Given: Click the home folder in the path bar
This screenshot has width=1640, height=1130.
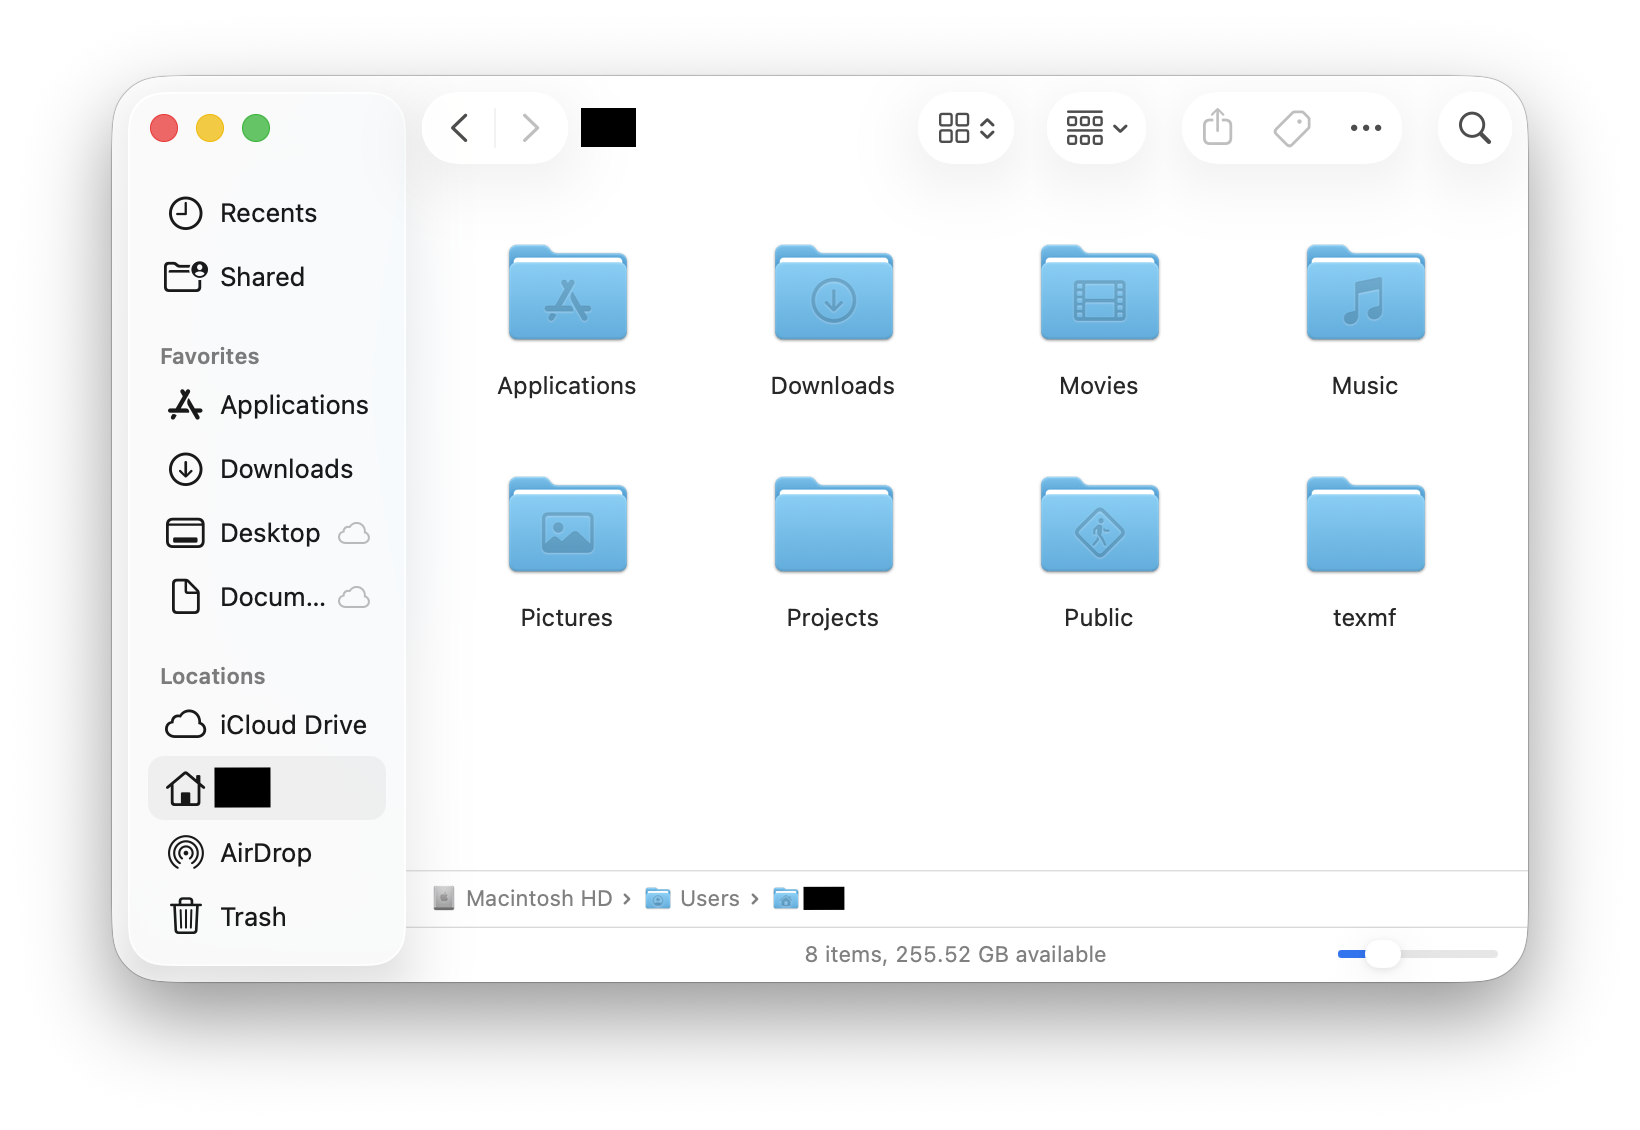Looking at the screenshot, I should click(809, 899).
